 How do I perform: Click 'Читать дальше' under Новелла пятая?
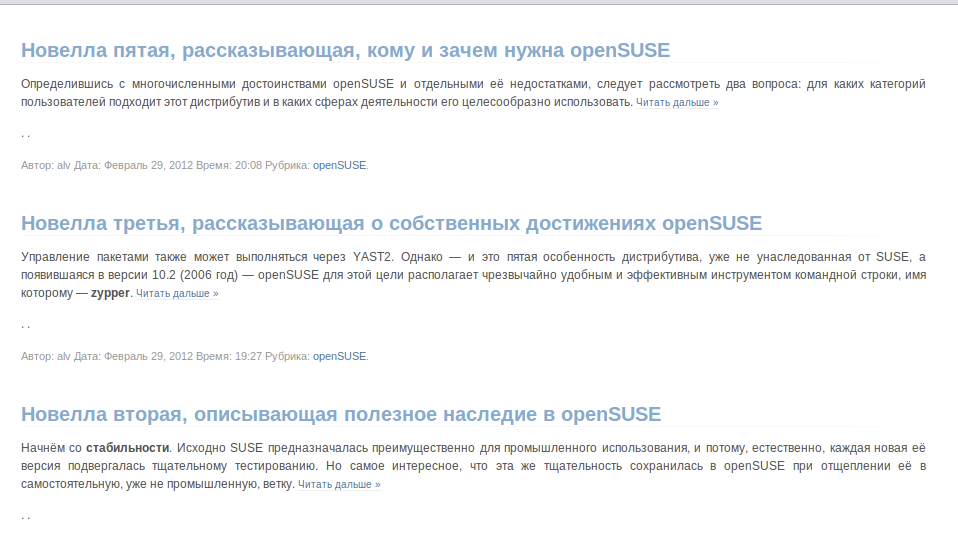[x=677, y=103]
